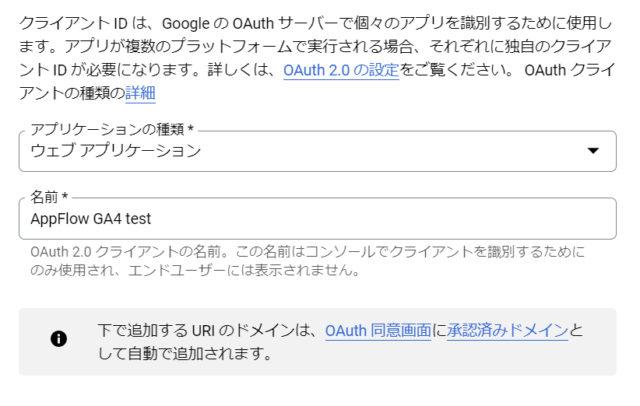Click the OAuth 2.0 クライアントの名前 helper text
This screenshot has width=640, height=406.
(x=308, y=261)
